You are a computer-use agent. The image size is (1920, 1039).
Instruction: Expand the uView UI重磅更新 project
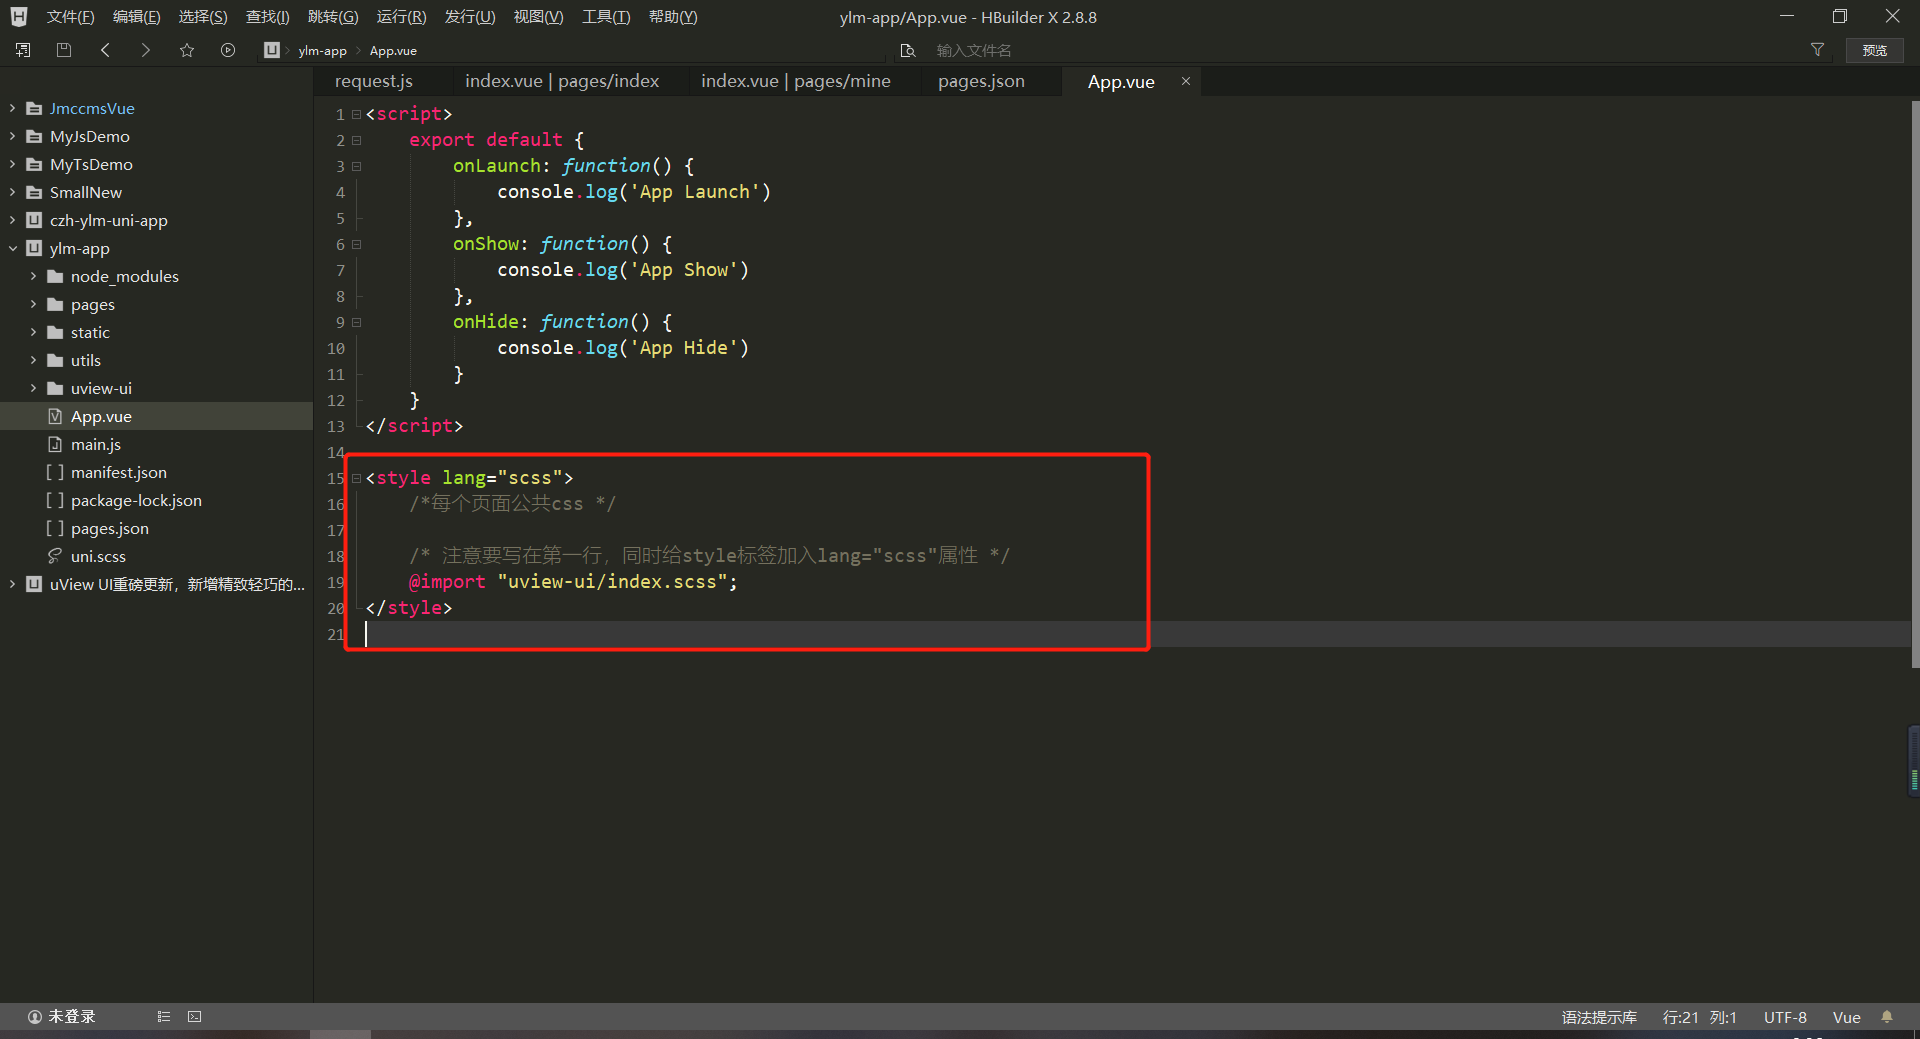(12, 584)
